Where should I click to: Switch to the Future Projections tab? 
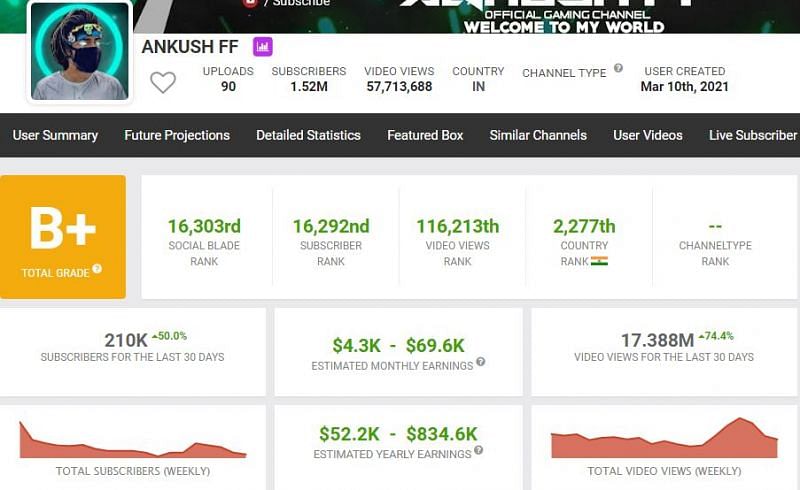177,135
